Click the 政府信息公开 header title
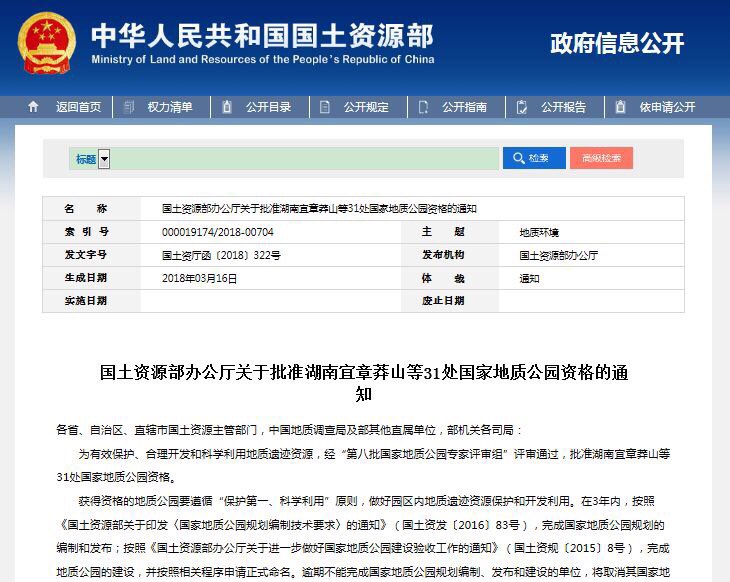Screen dimensions: 730x582 (x=617, y=43)
